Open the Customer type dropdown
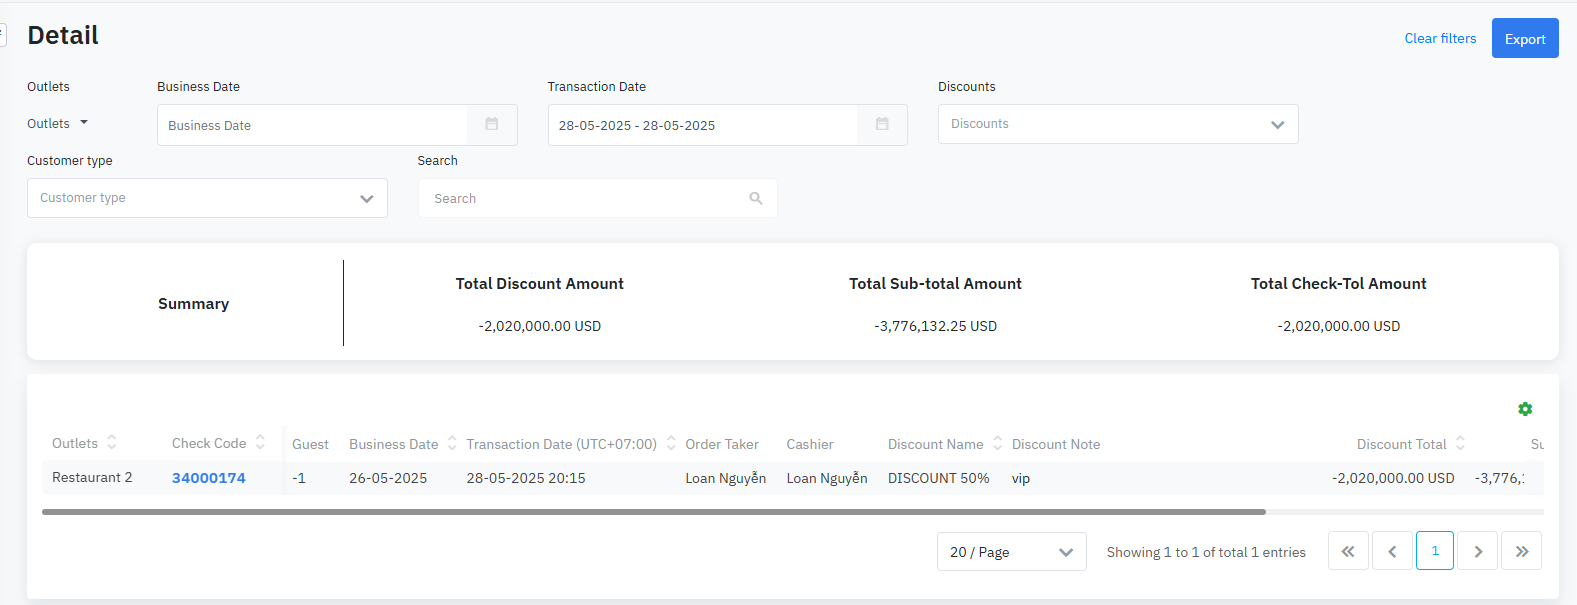This screenshot has height=605, width=1577. (x=207, y=198)
